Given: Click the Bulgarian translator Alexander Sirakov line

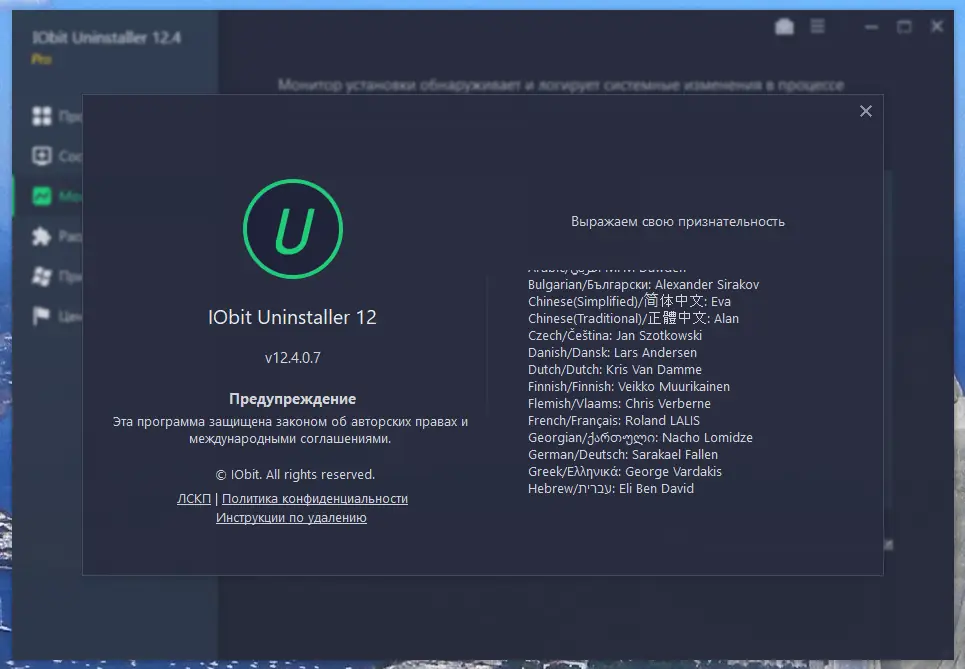Looking at the screenshot, I should pos(643,285).
